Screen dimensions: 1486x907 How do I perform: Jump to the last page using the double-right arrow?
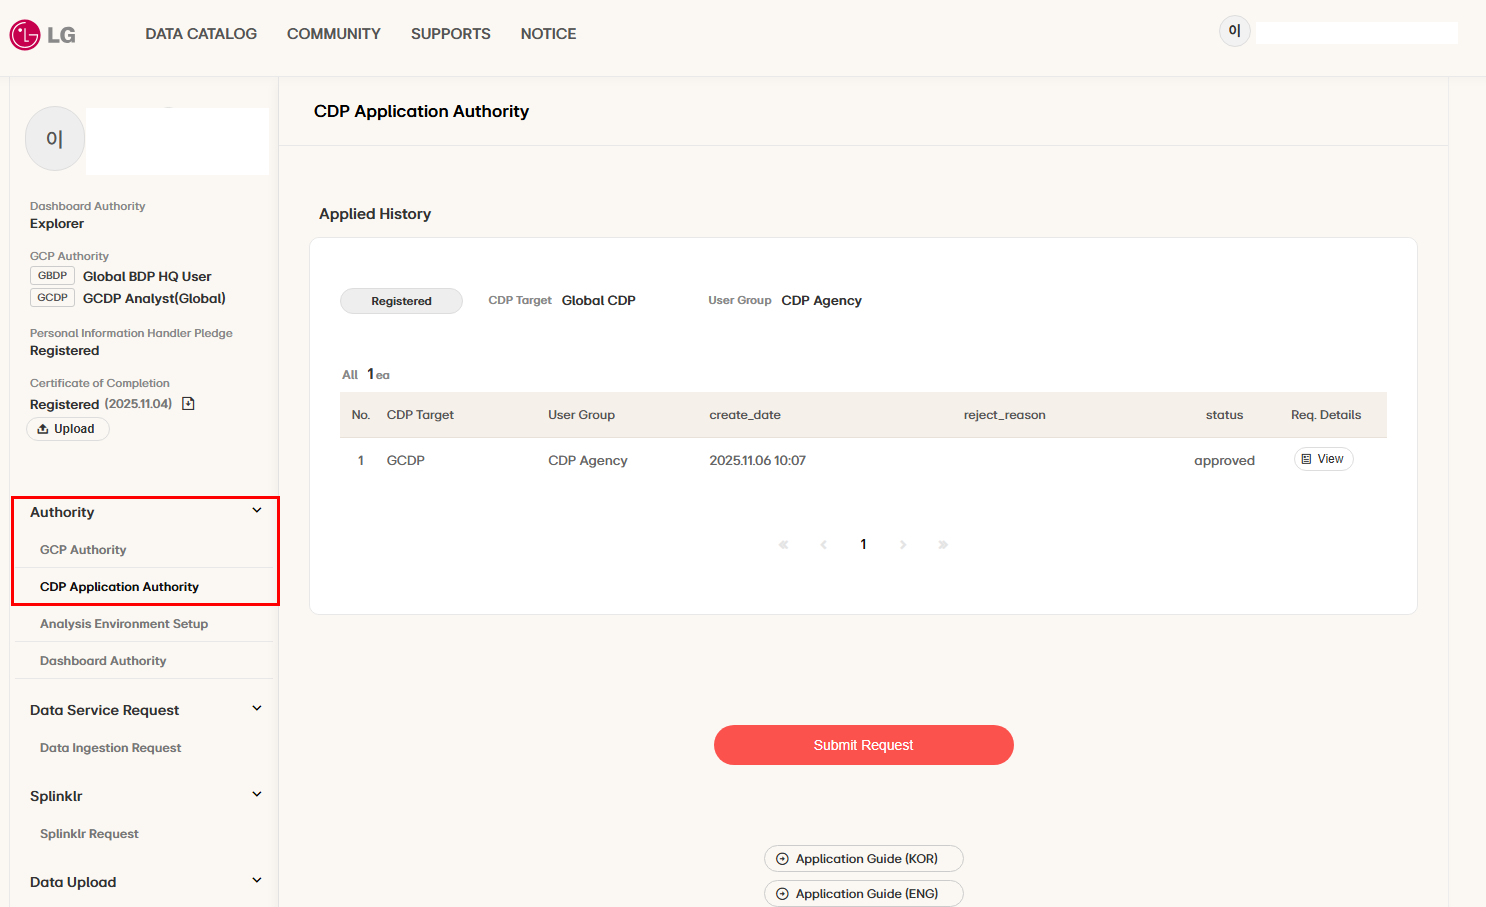click(943, 545)
